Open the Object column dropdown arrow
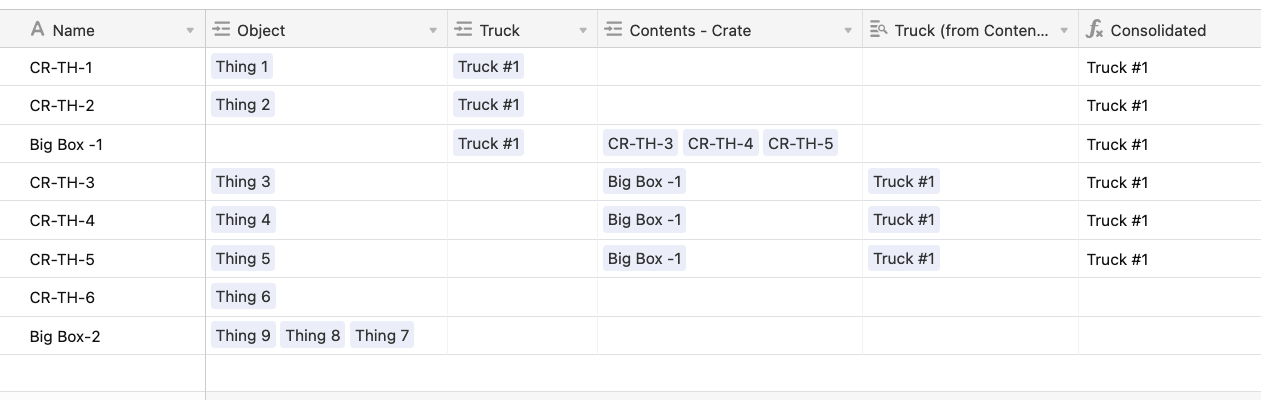 [x=433, y=31]
